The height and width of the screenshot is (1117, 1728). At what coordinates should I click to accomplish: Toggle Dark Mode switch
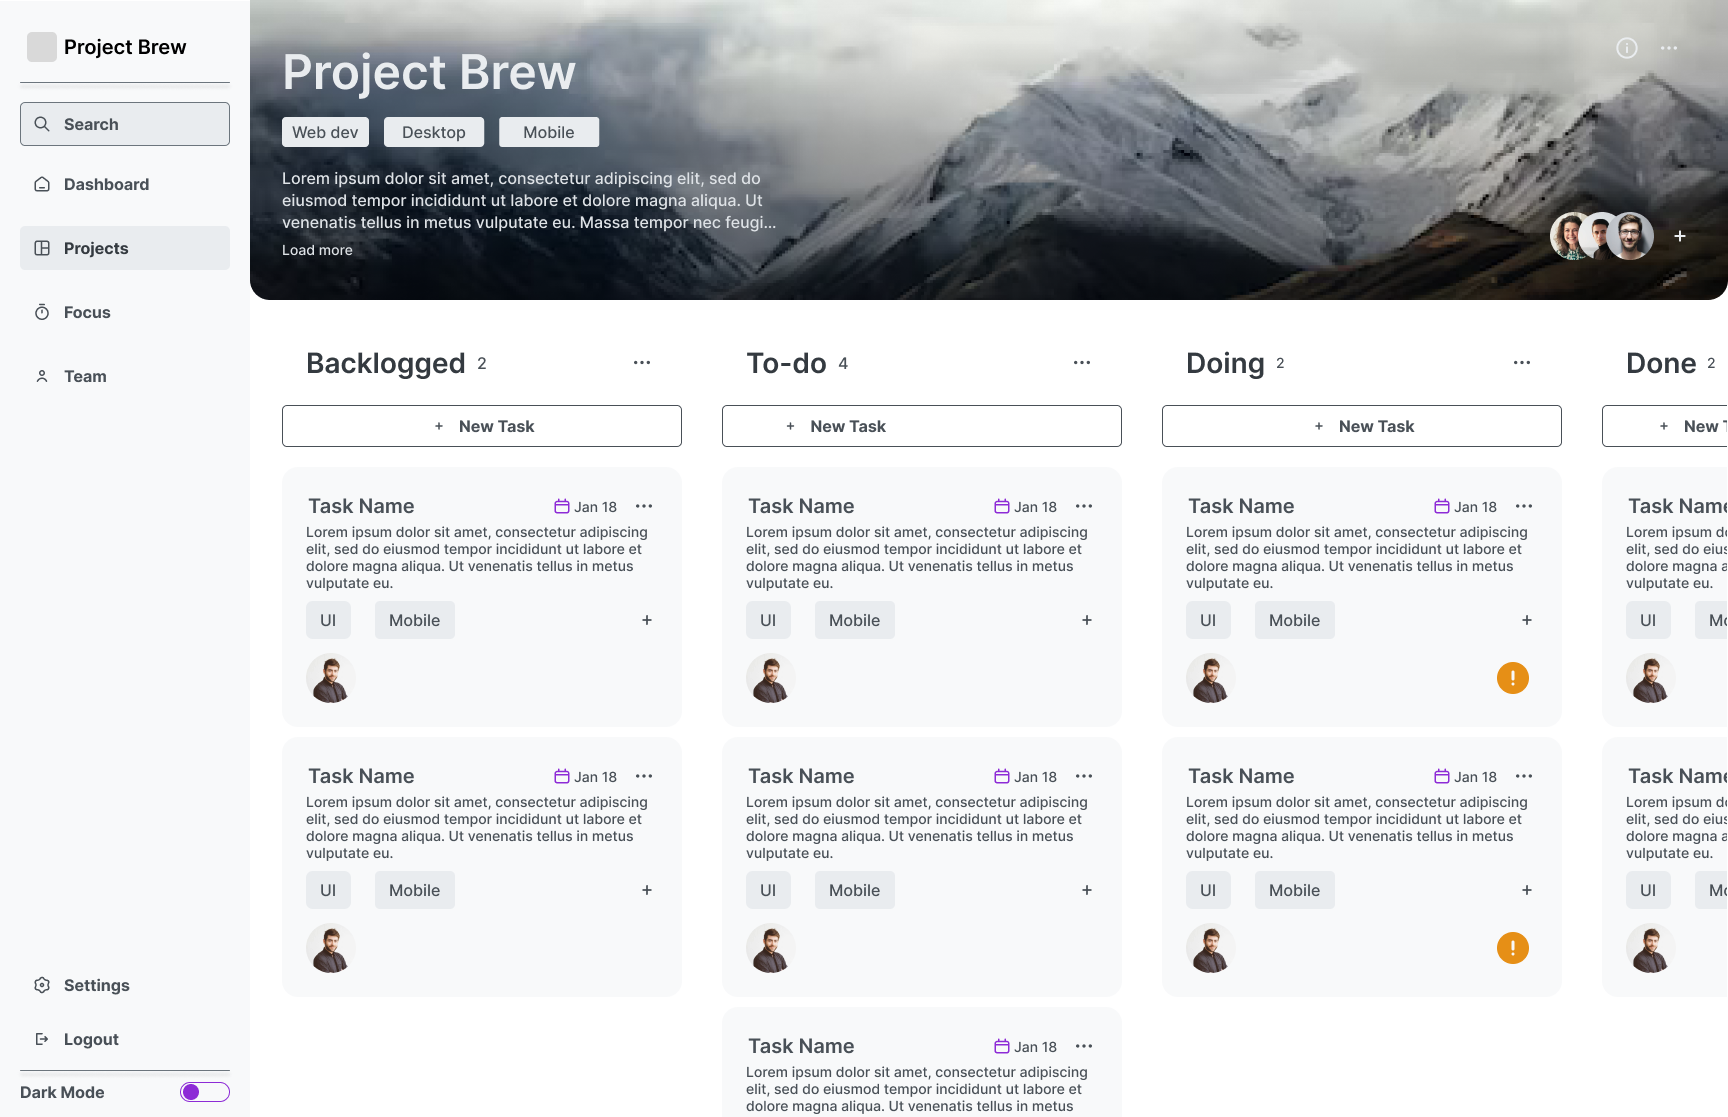[x=205, y=1092]
